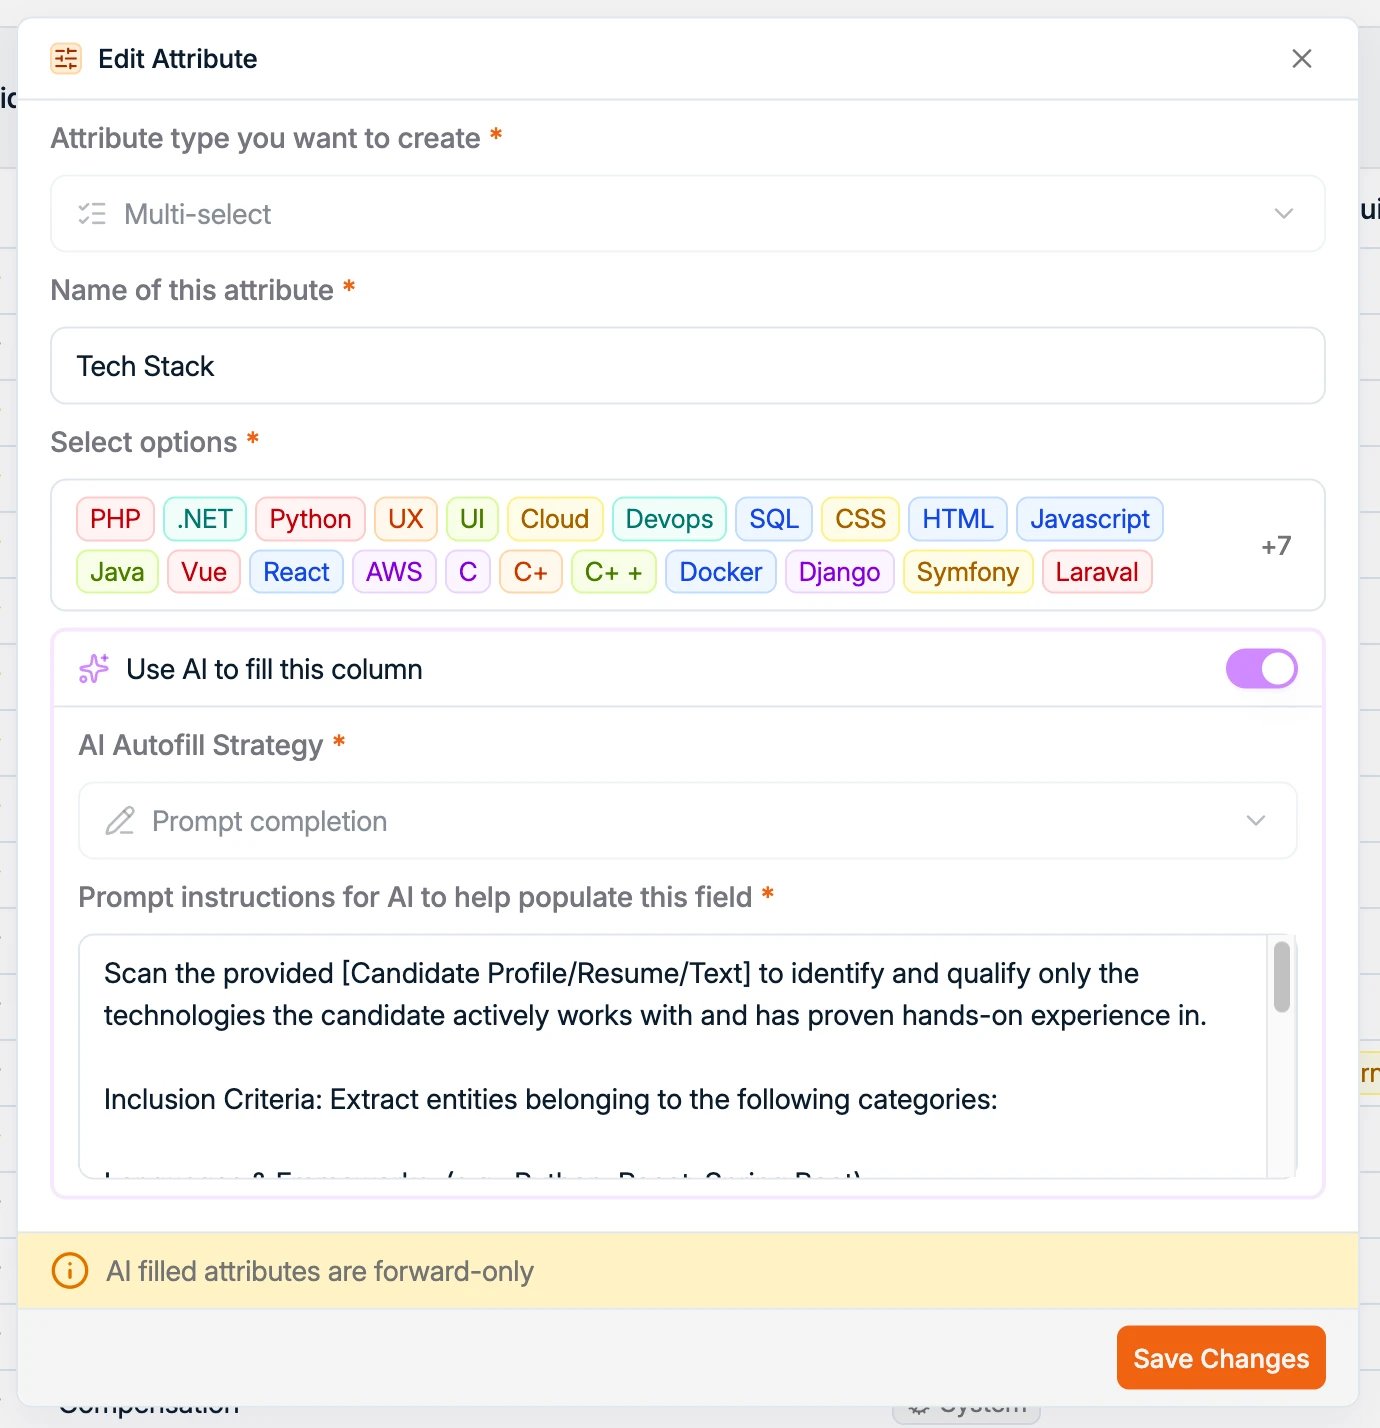Click the 'AI filled attributes are forward-only' notice text
Viewport: 1380px width, 1428px height.
320,1271
